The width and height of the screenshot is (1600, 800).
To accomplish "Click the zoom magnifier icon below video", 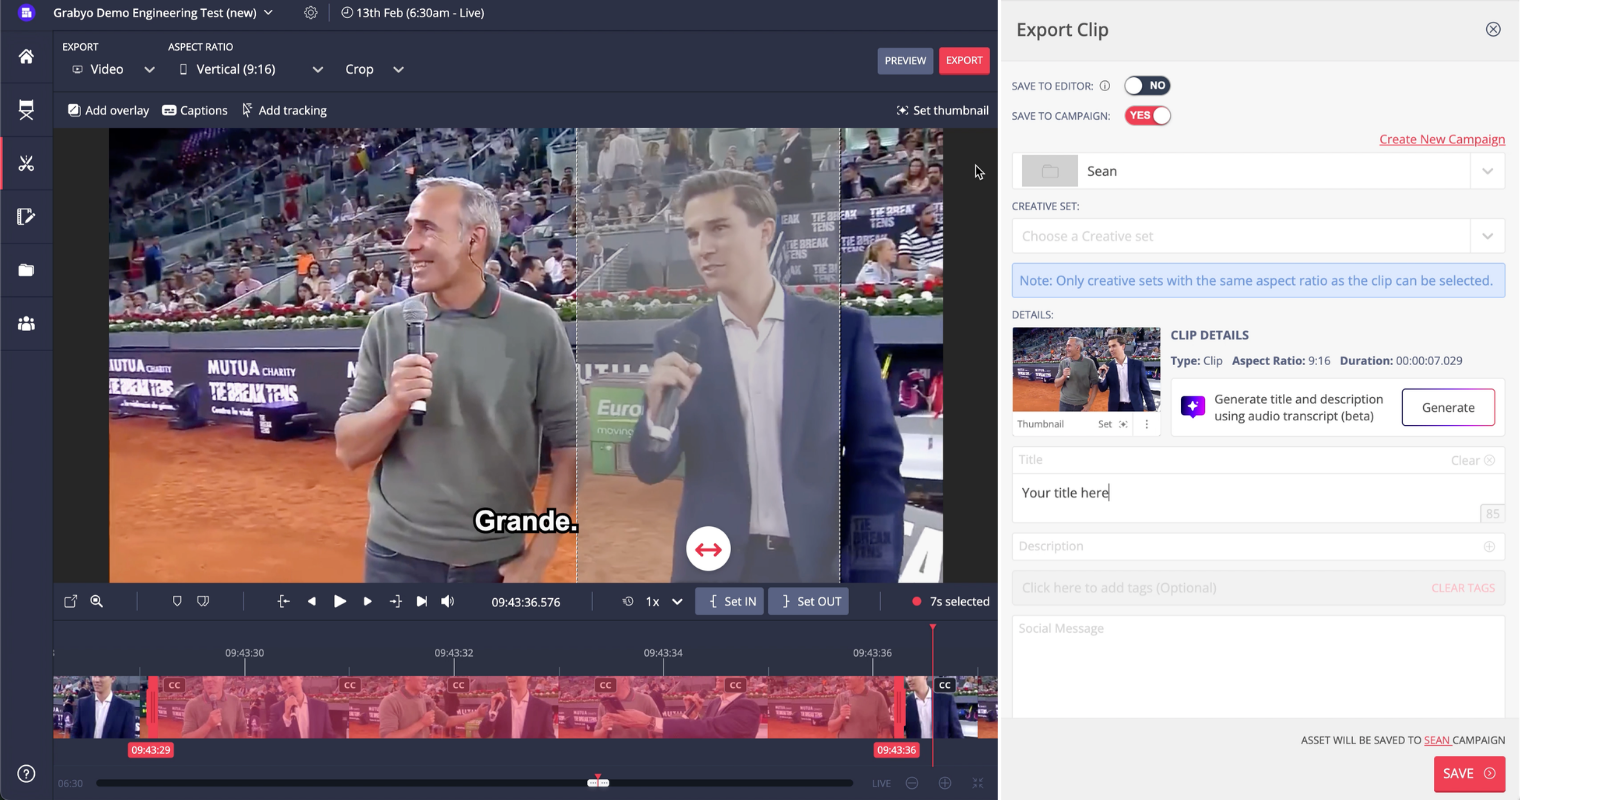I will 97,601.
